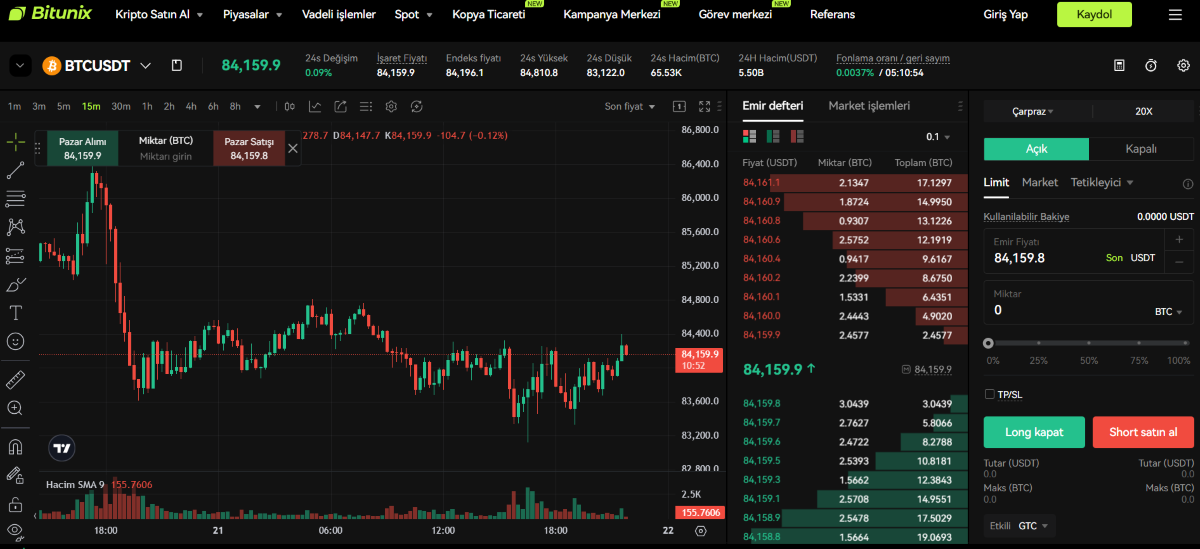Switch to the Market işlemleri tab

coord(869,106)
